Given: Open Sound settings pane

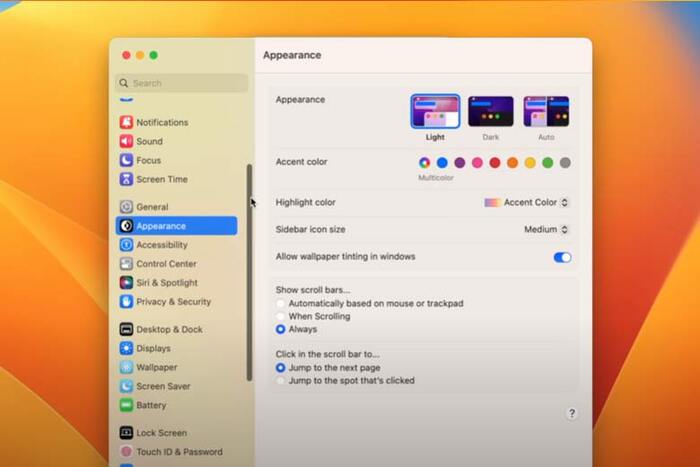Looking at the screenshot, I should [176, 141].
